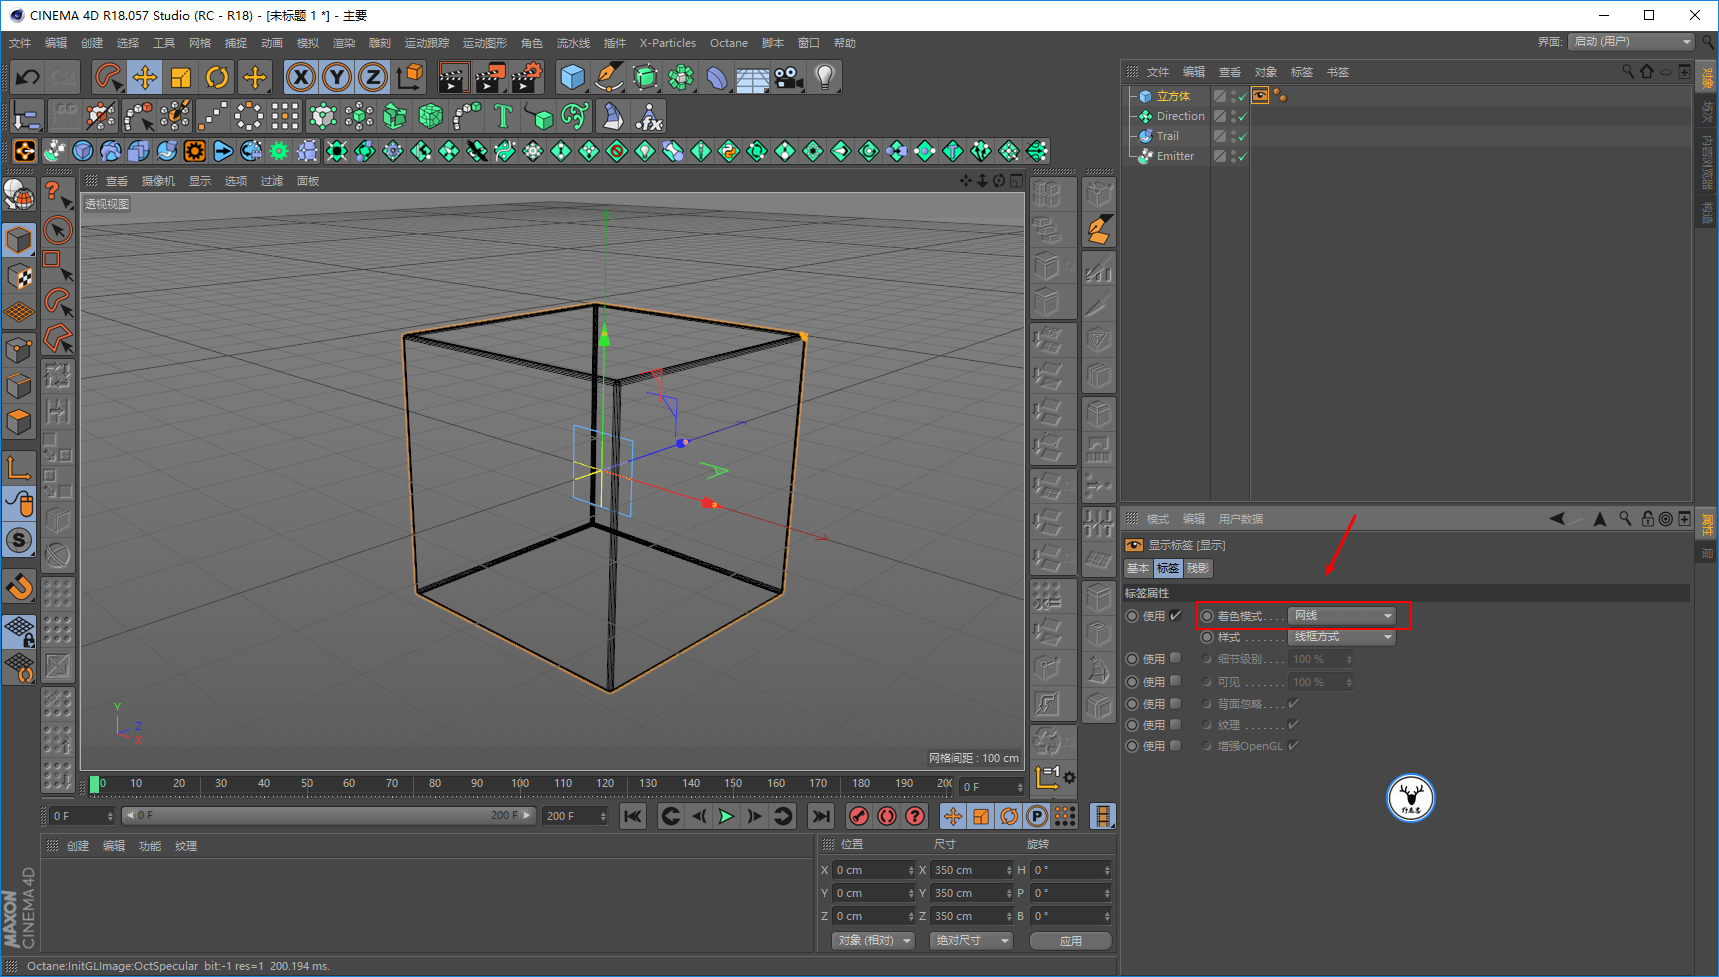This screenshot has width=1719, height=977.
Task: Click the 细节级别 100% stepper arrows
Action: 1349,659
